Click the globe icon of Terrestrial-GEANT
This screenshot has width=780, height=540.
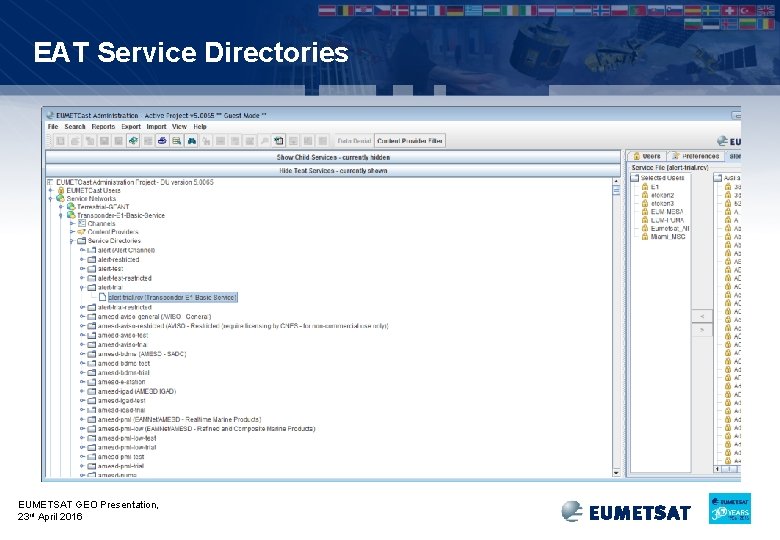(71, 207)
